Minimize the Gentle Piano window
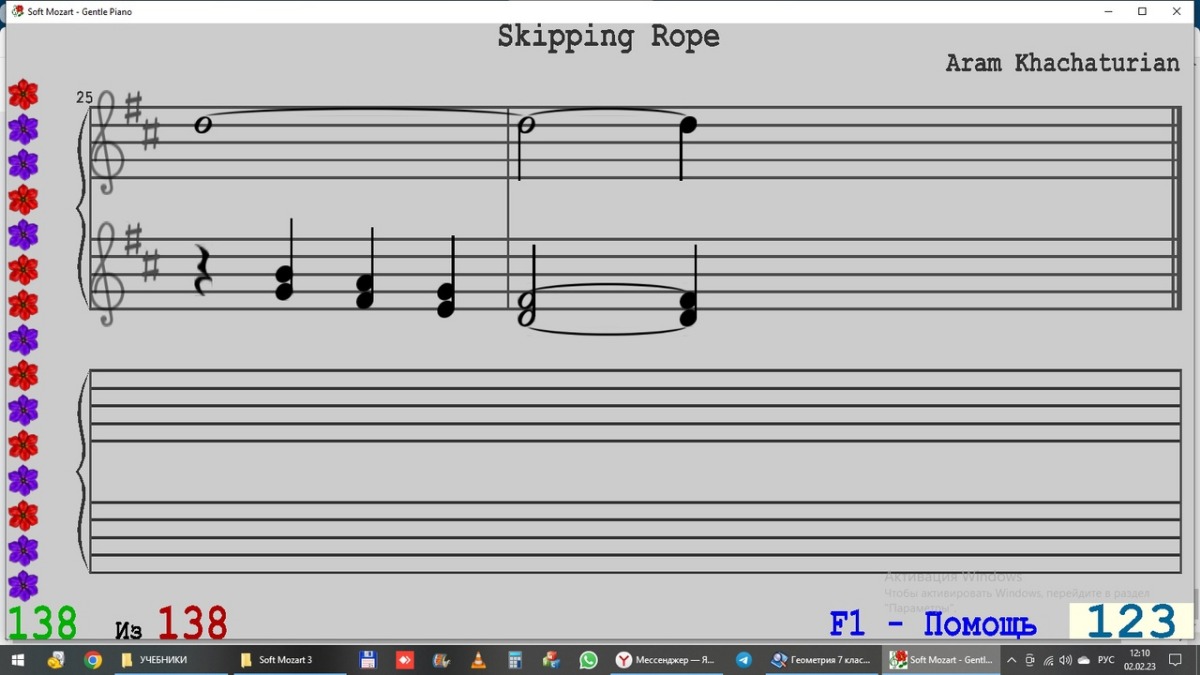The width and height of the screenshot is (1200, 675). point(1108,12)
